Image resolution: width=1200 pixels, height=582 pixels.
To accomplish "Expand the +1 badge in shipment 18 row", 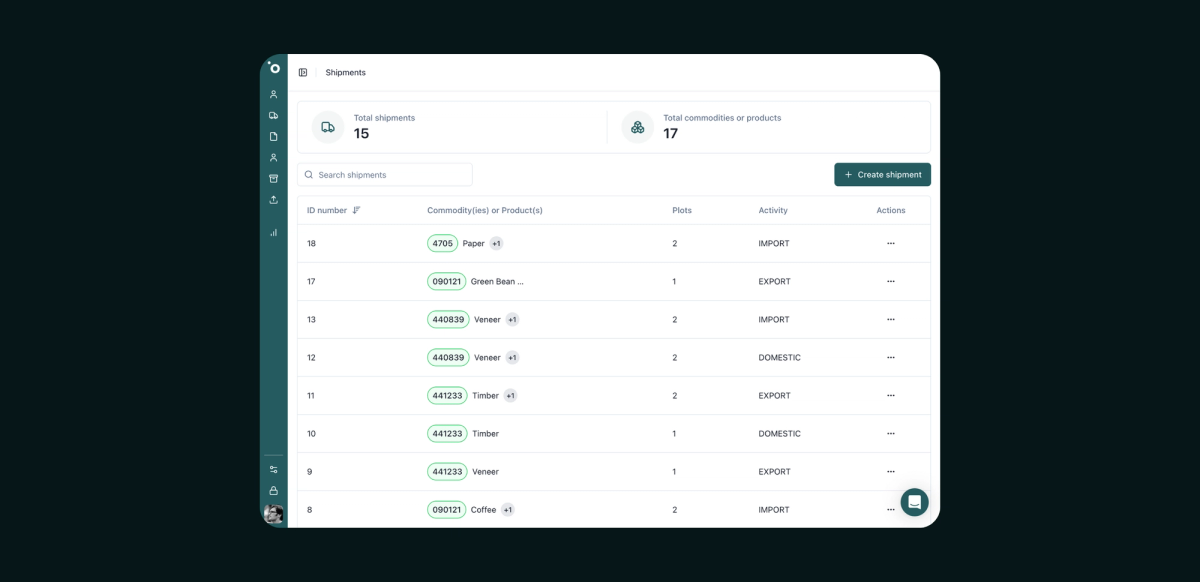I will (496, 243).
